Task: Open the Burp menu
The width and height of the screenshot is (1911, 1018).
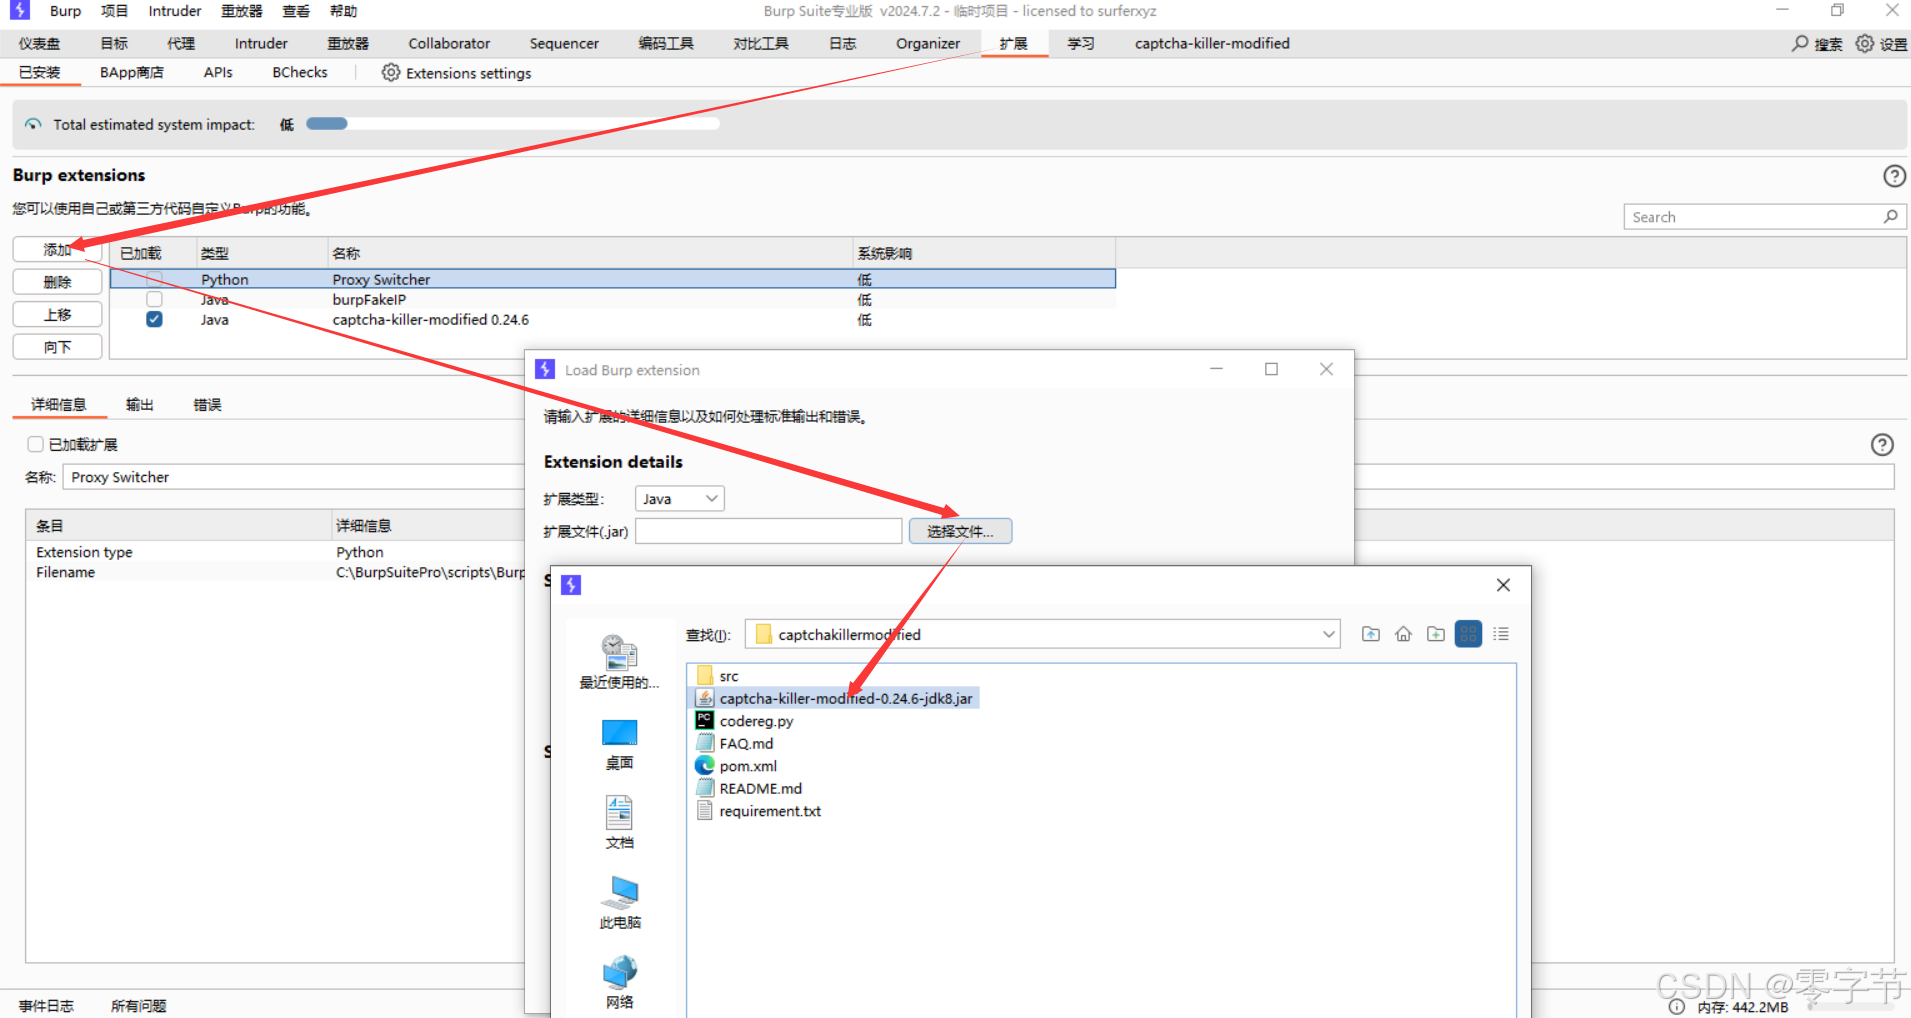Action: [x=65, y=11]
